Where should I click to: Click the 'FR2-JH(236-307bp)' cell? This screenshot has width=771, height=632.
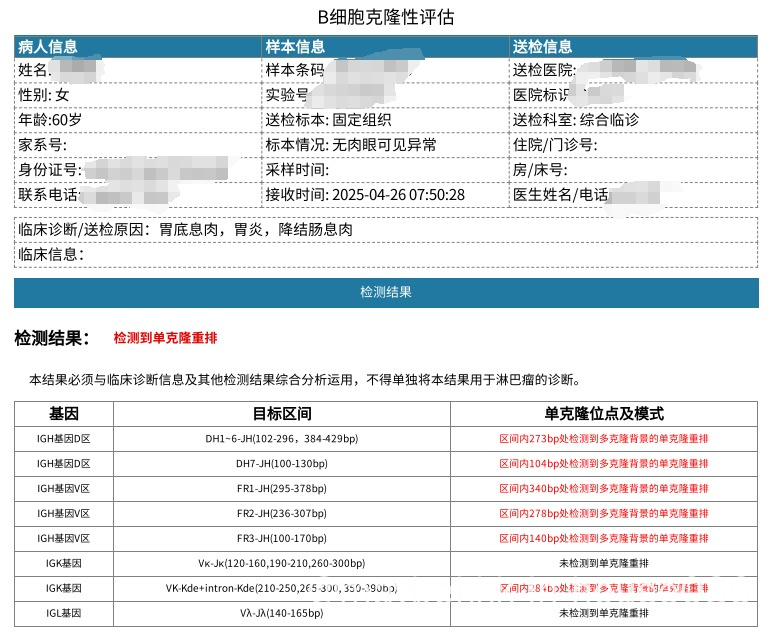(x=282, y=514)
